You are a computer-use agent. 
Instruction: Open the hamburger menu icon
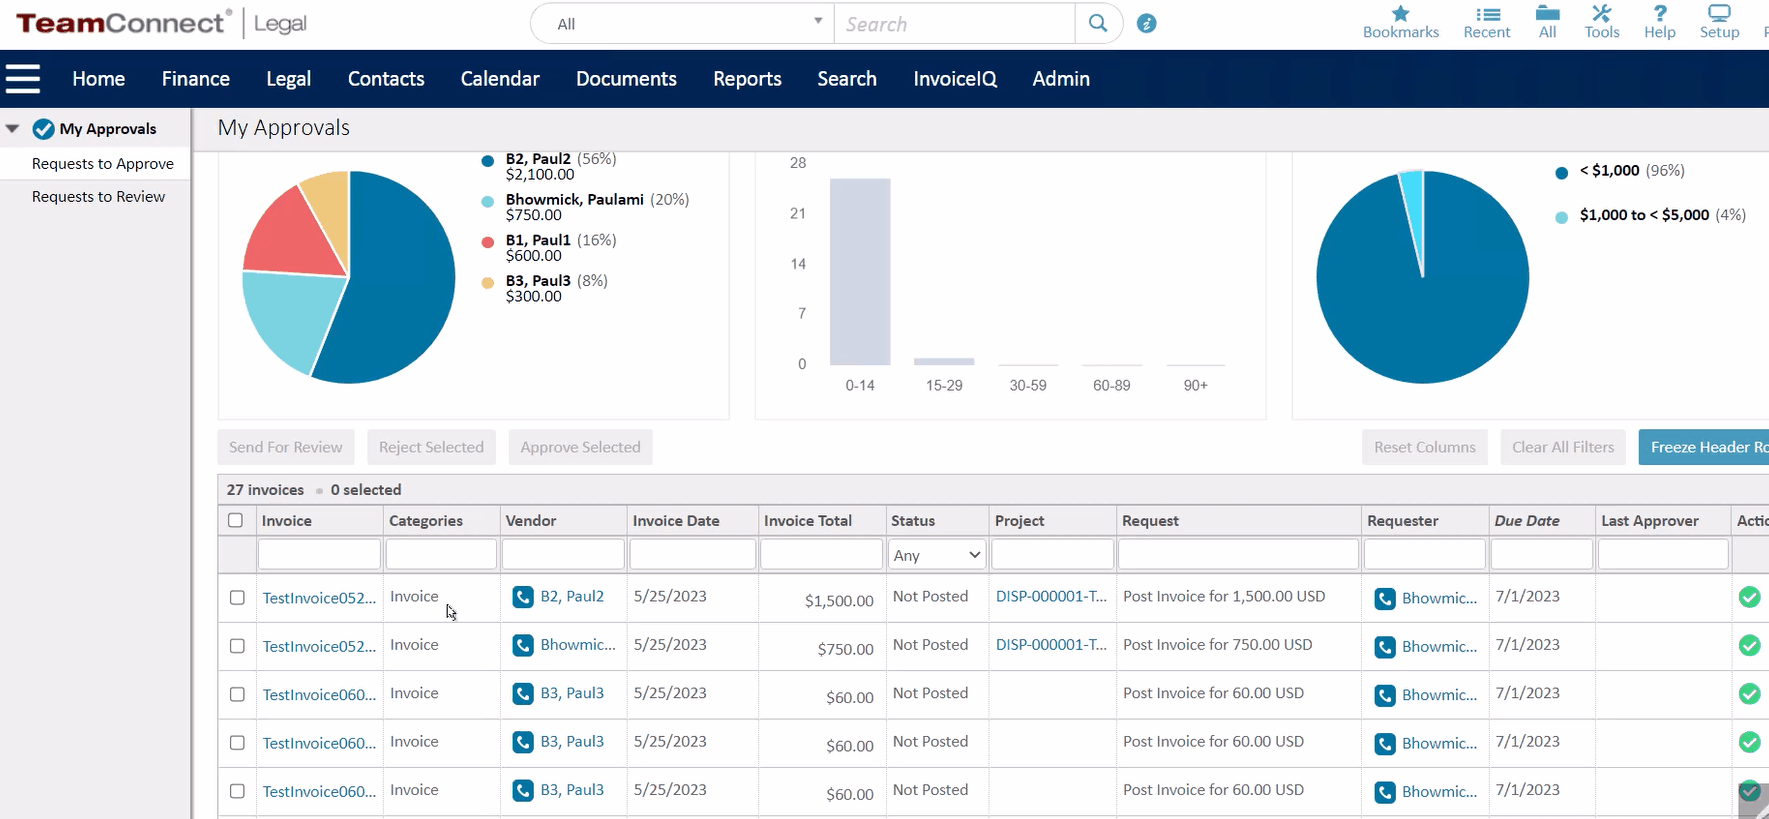pyautogui.click(x=23, y=79)
